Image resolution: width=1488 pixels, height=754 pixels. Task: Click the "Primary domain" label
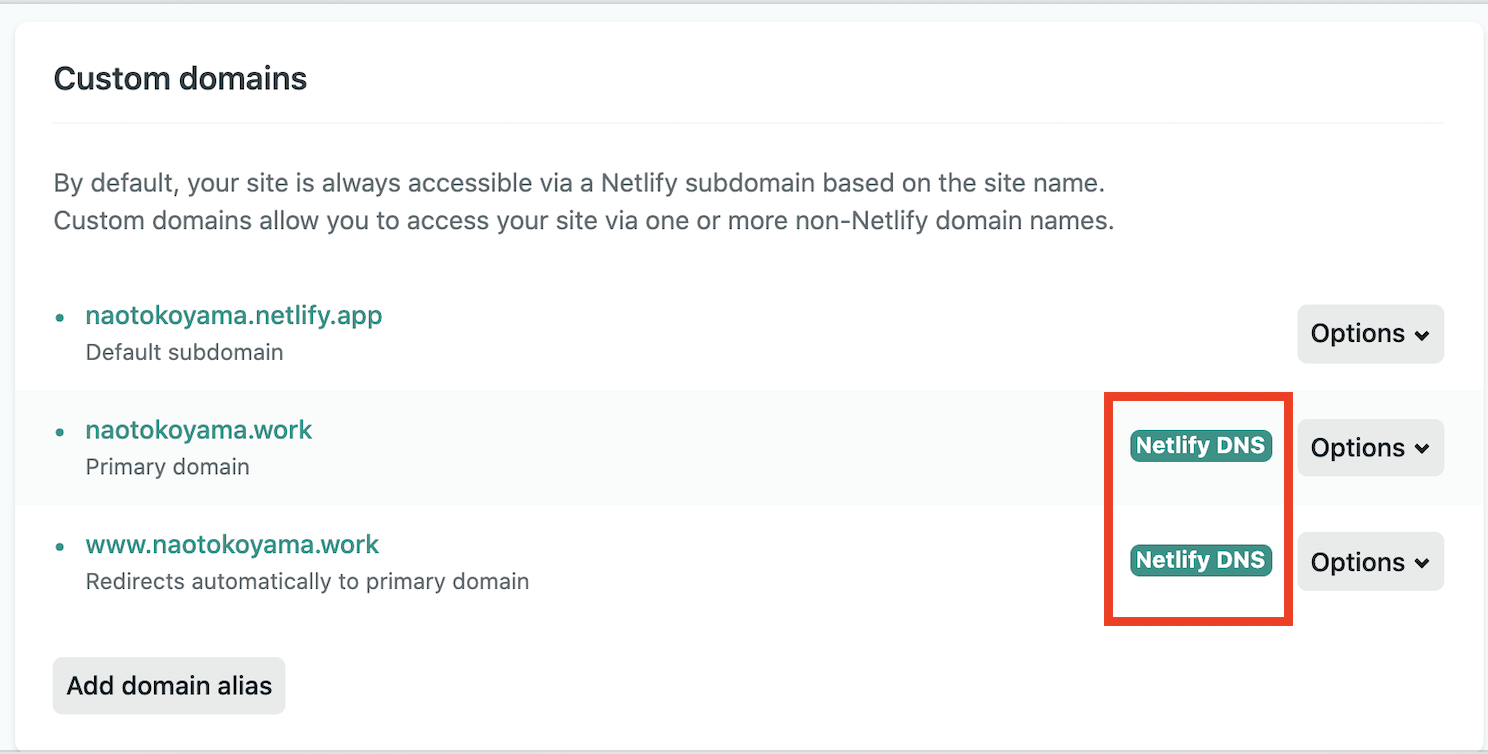coord(167,467)
